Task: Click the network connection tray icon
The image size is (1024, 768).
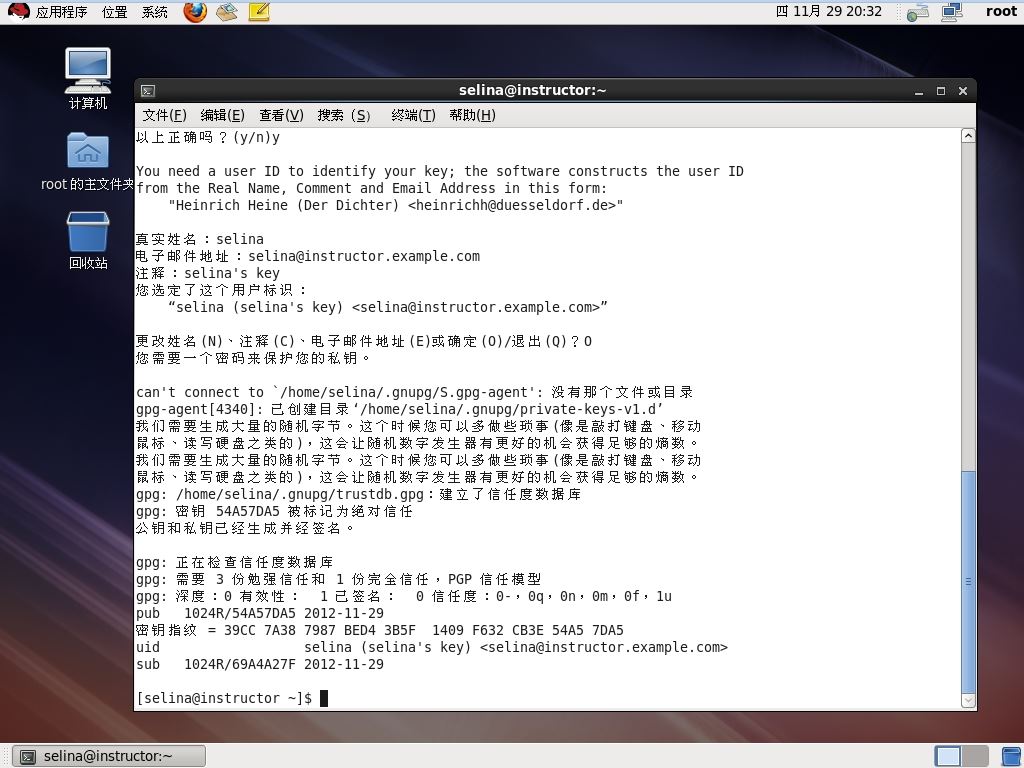Action: click(x=918, y=12)
